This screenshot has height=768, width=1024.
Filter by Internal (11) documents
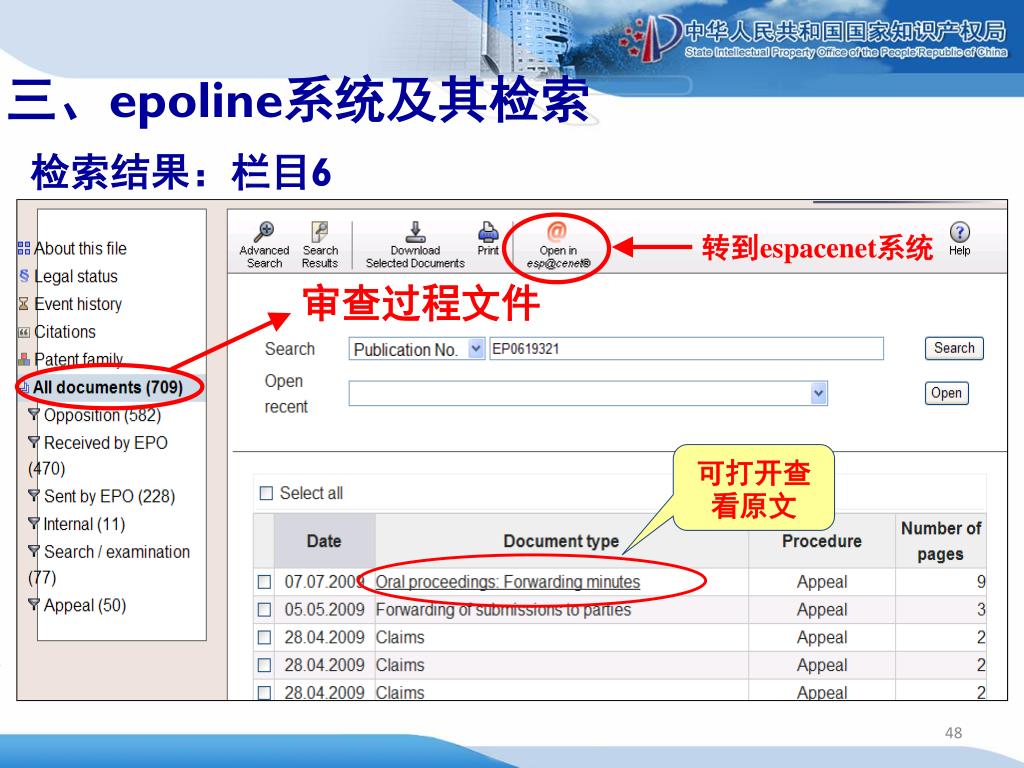pyautogui.click(x=84, y=524)
